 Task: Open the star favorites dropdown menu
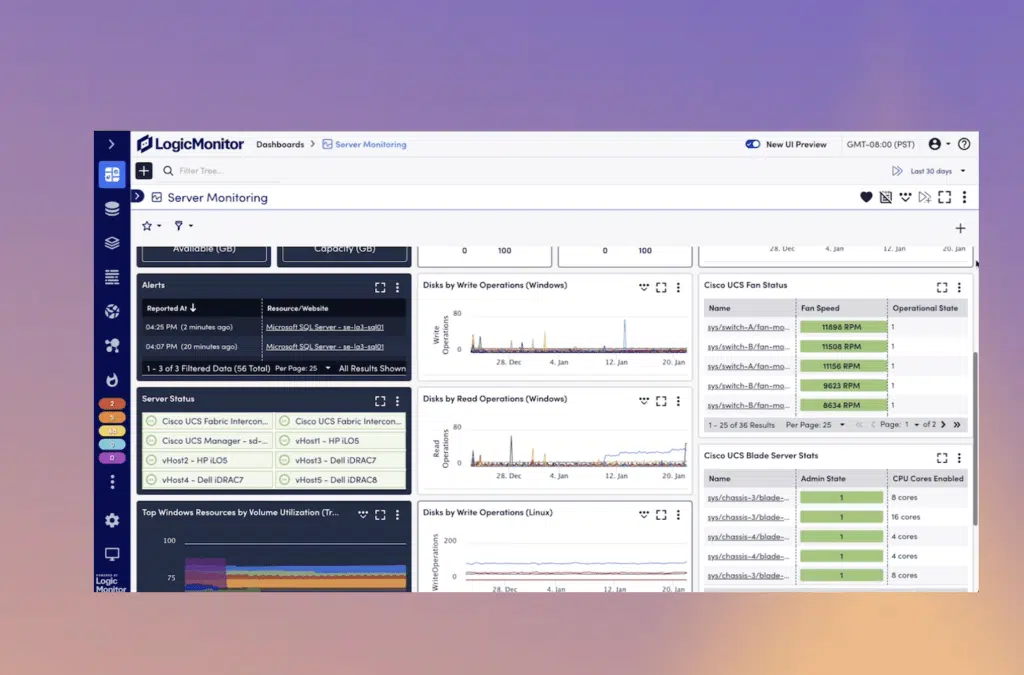click(x=152, y=226)
